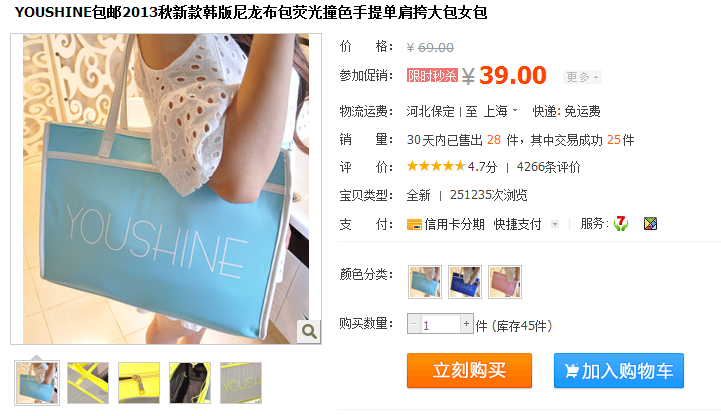Select the light blue bag color option
This screenshot has height=416, width=721.
425,282
